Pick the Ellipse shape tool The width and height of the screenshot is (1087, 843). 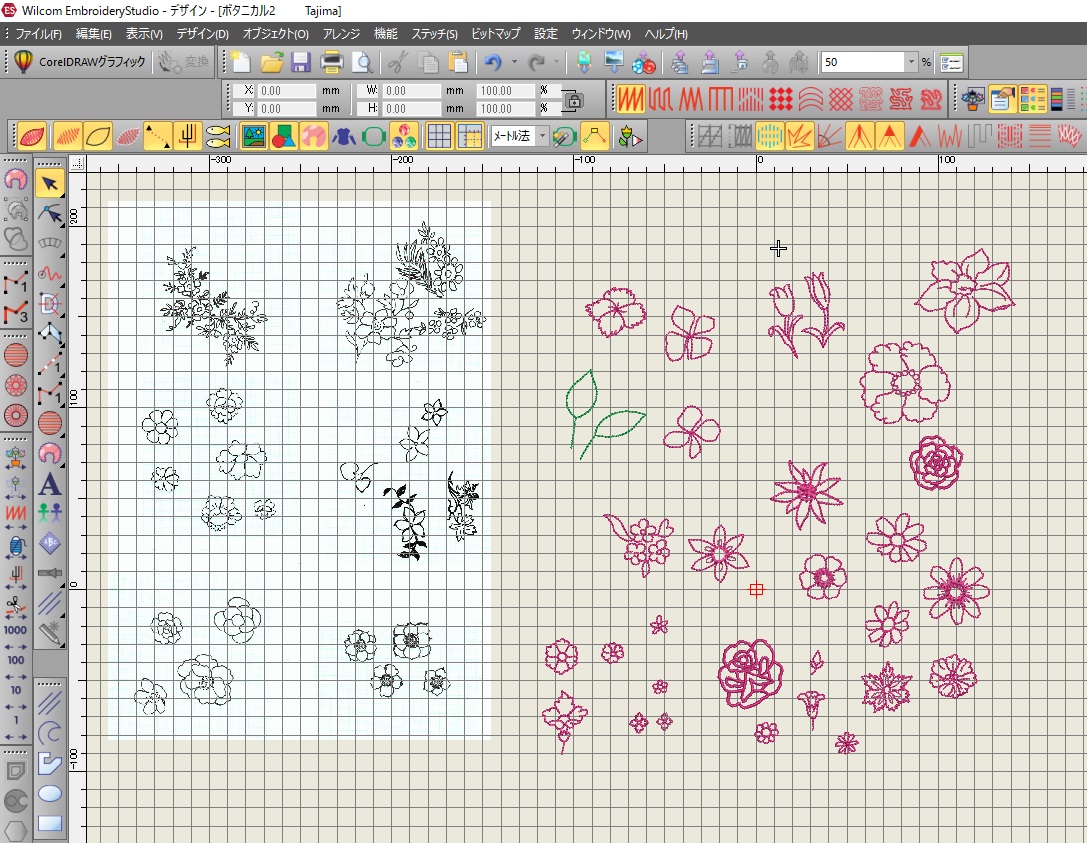point(49,793)
